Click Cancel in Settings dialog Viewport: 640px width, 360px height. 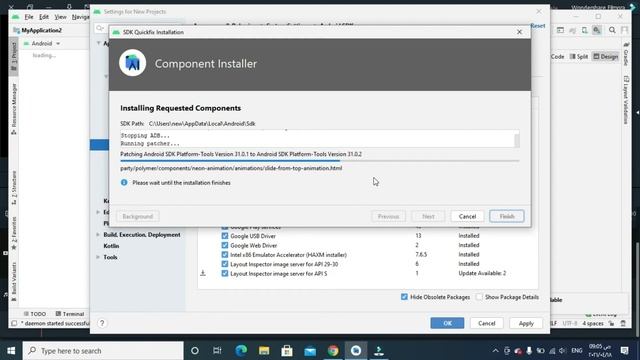tap(487, 323)
